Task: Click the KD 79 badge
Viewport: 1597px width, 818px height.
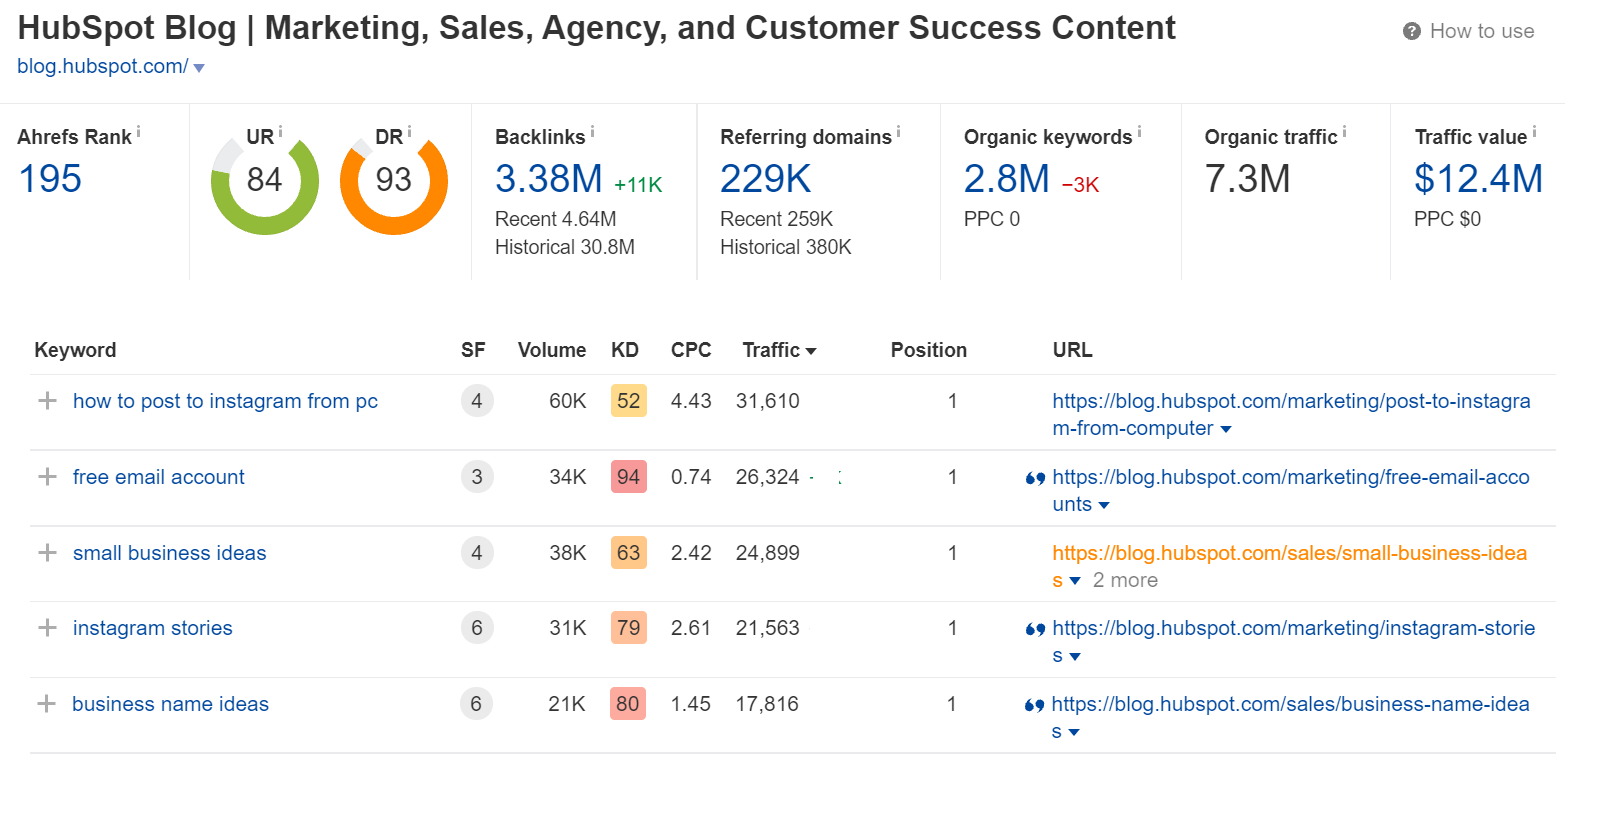Action: [x=628, y=628]
